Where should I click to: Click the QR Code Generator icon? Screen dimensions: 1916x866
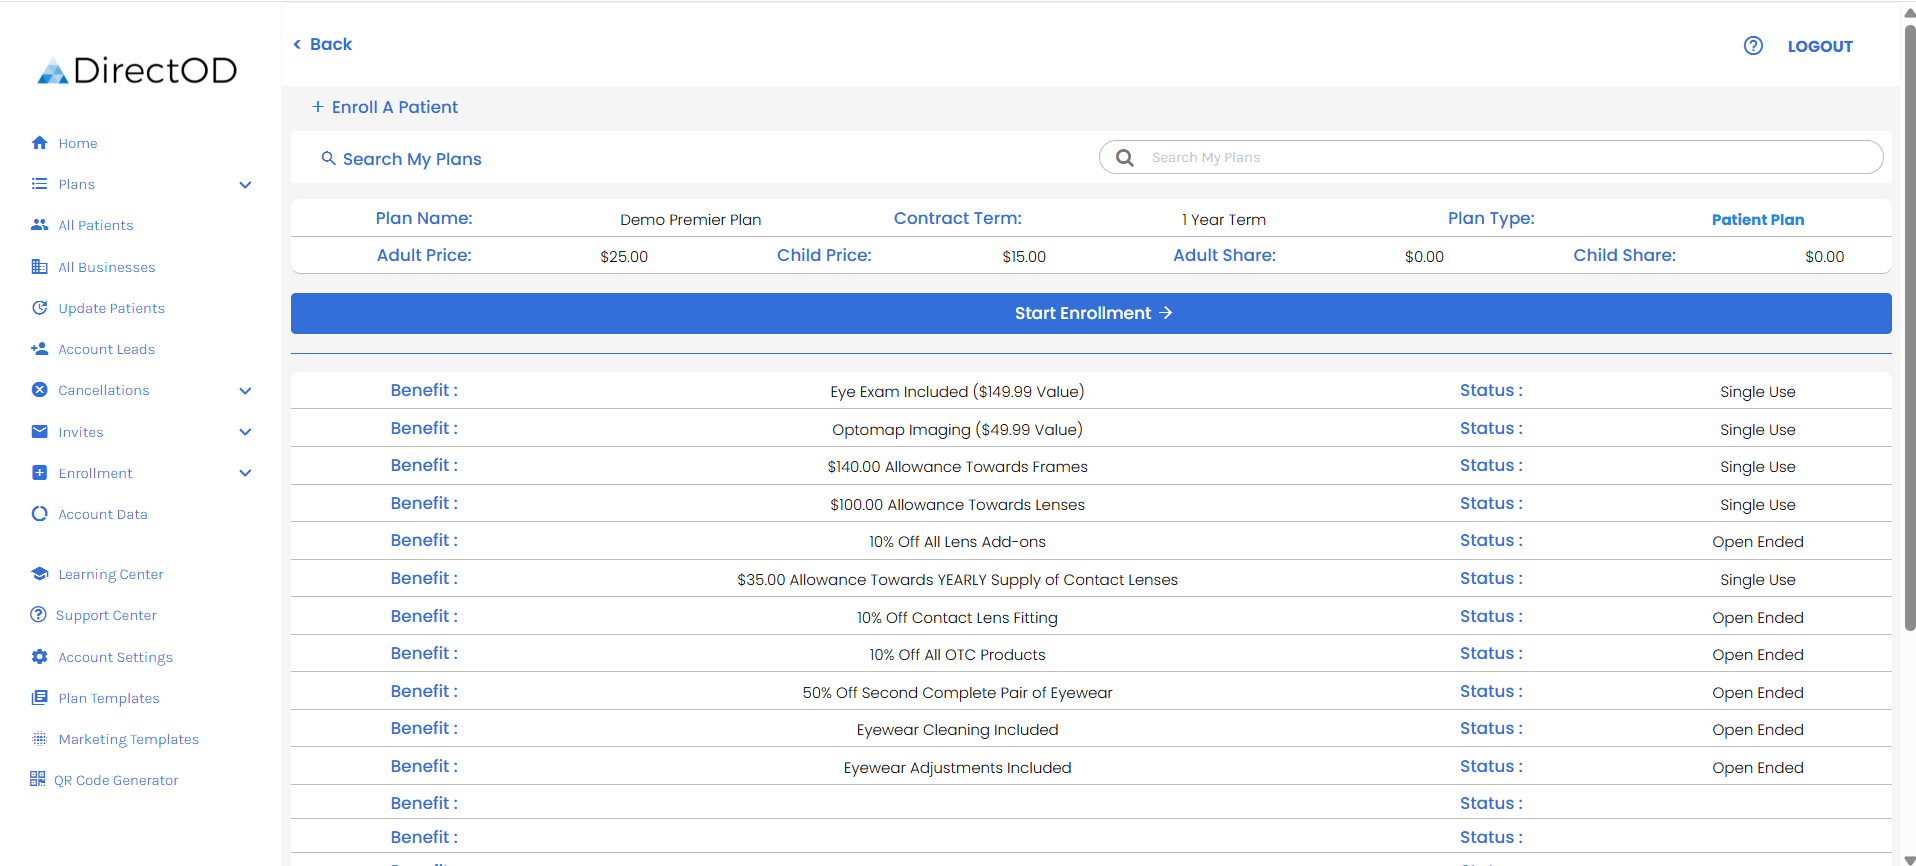coord(38,779)
